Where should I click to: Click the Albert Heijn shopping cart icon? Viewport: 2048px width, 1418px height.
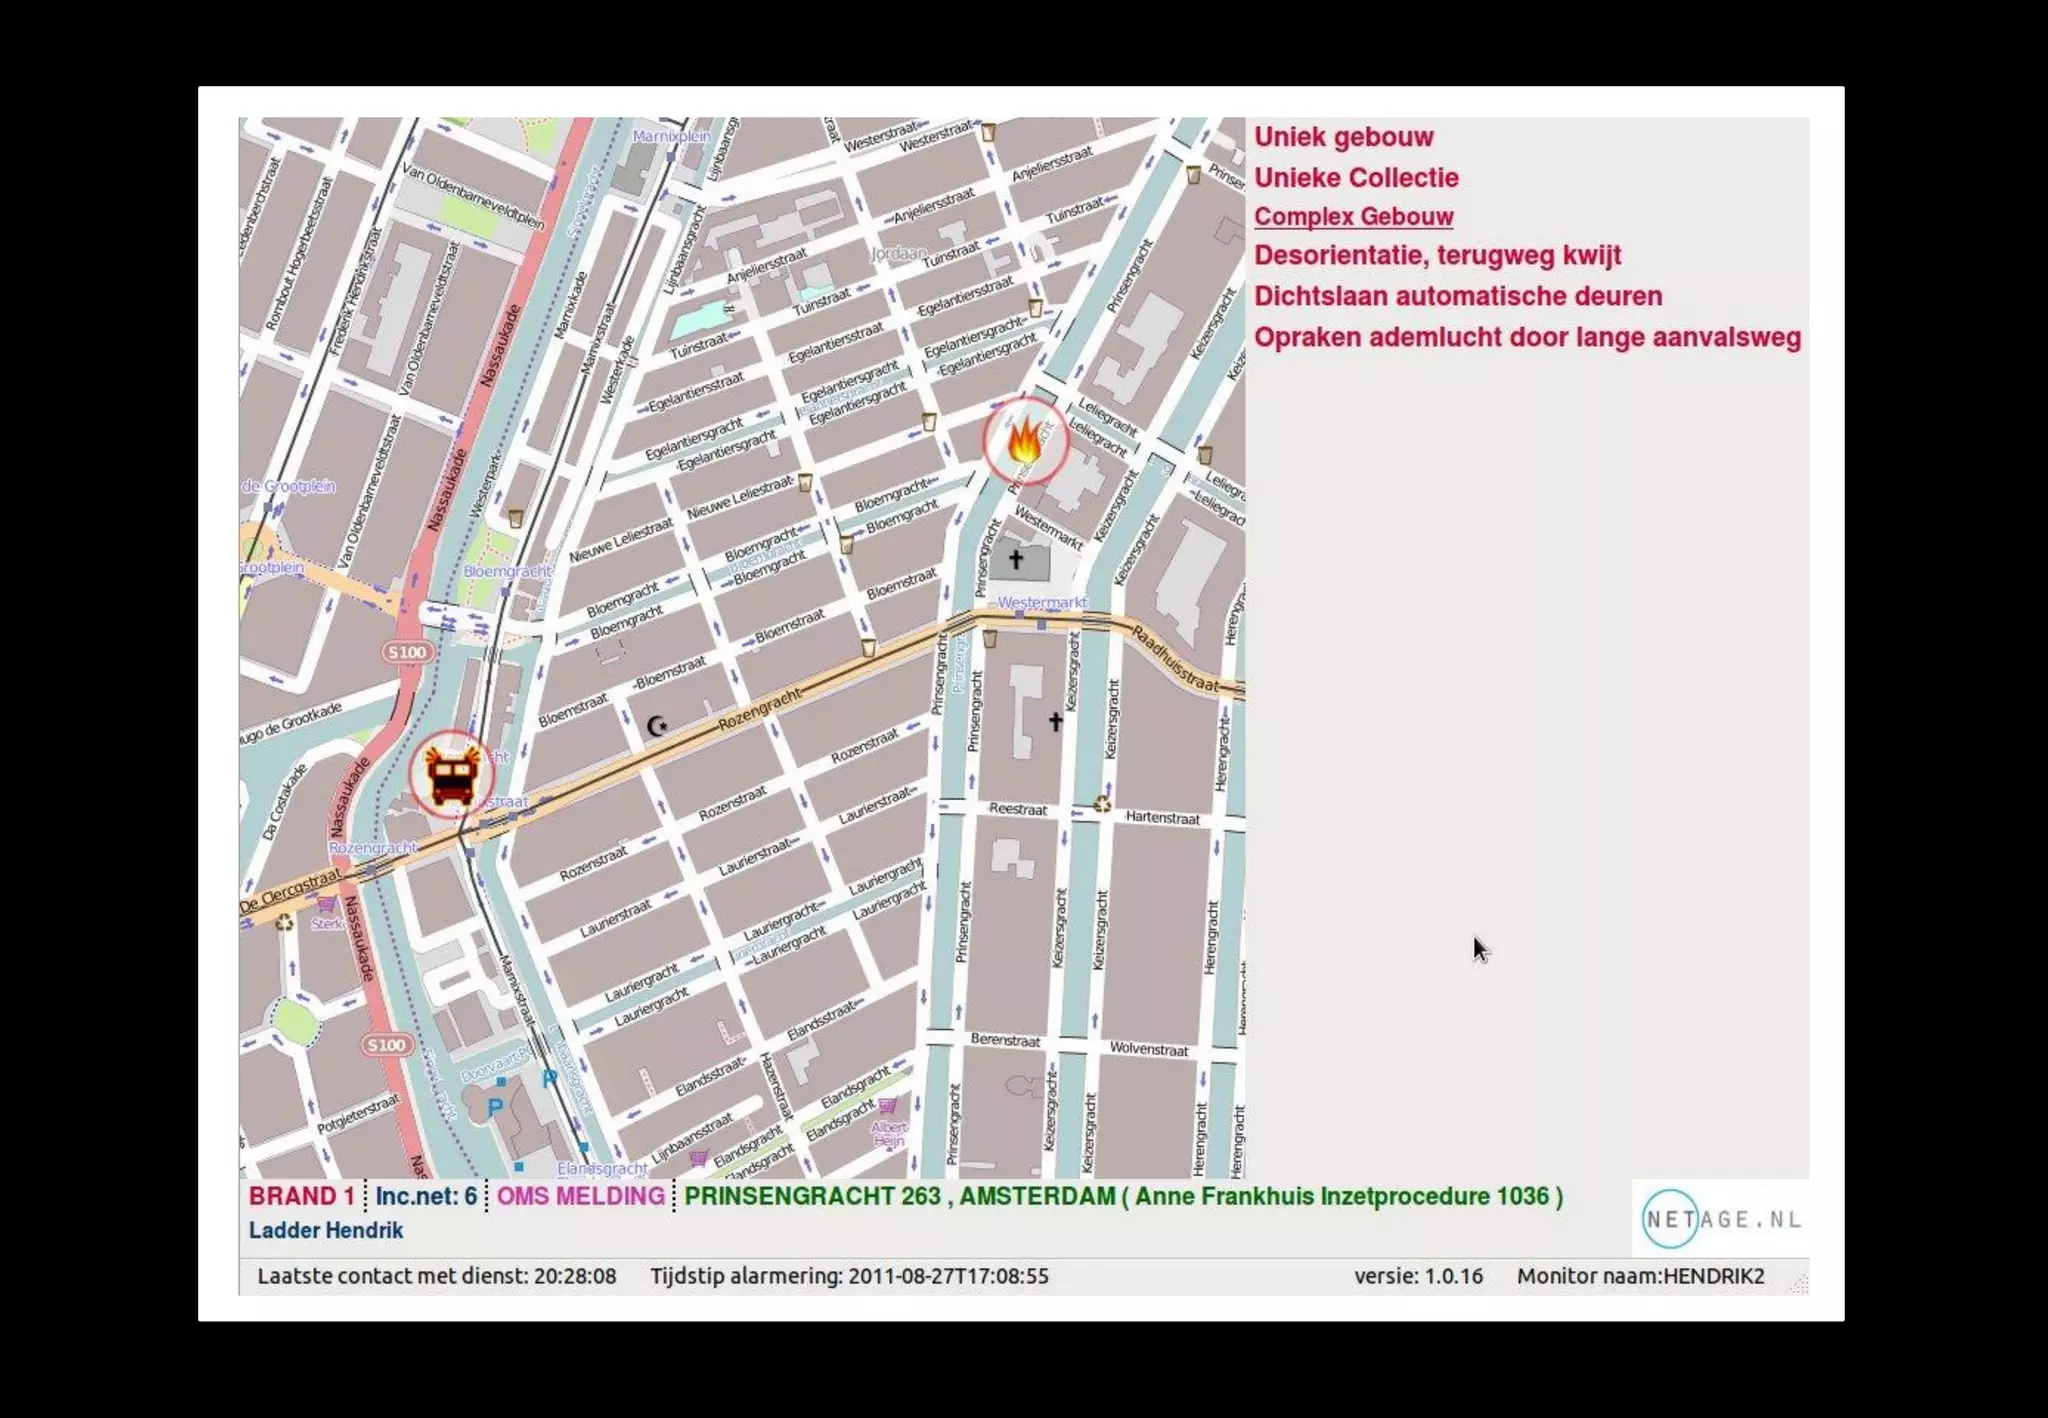[887, 1106]
